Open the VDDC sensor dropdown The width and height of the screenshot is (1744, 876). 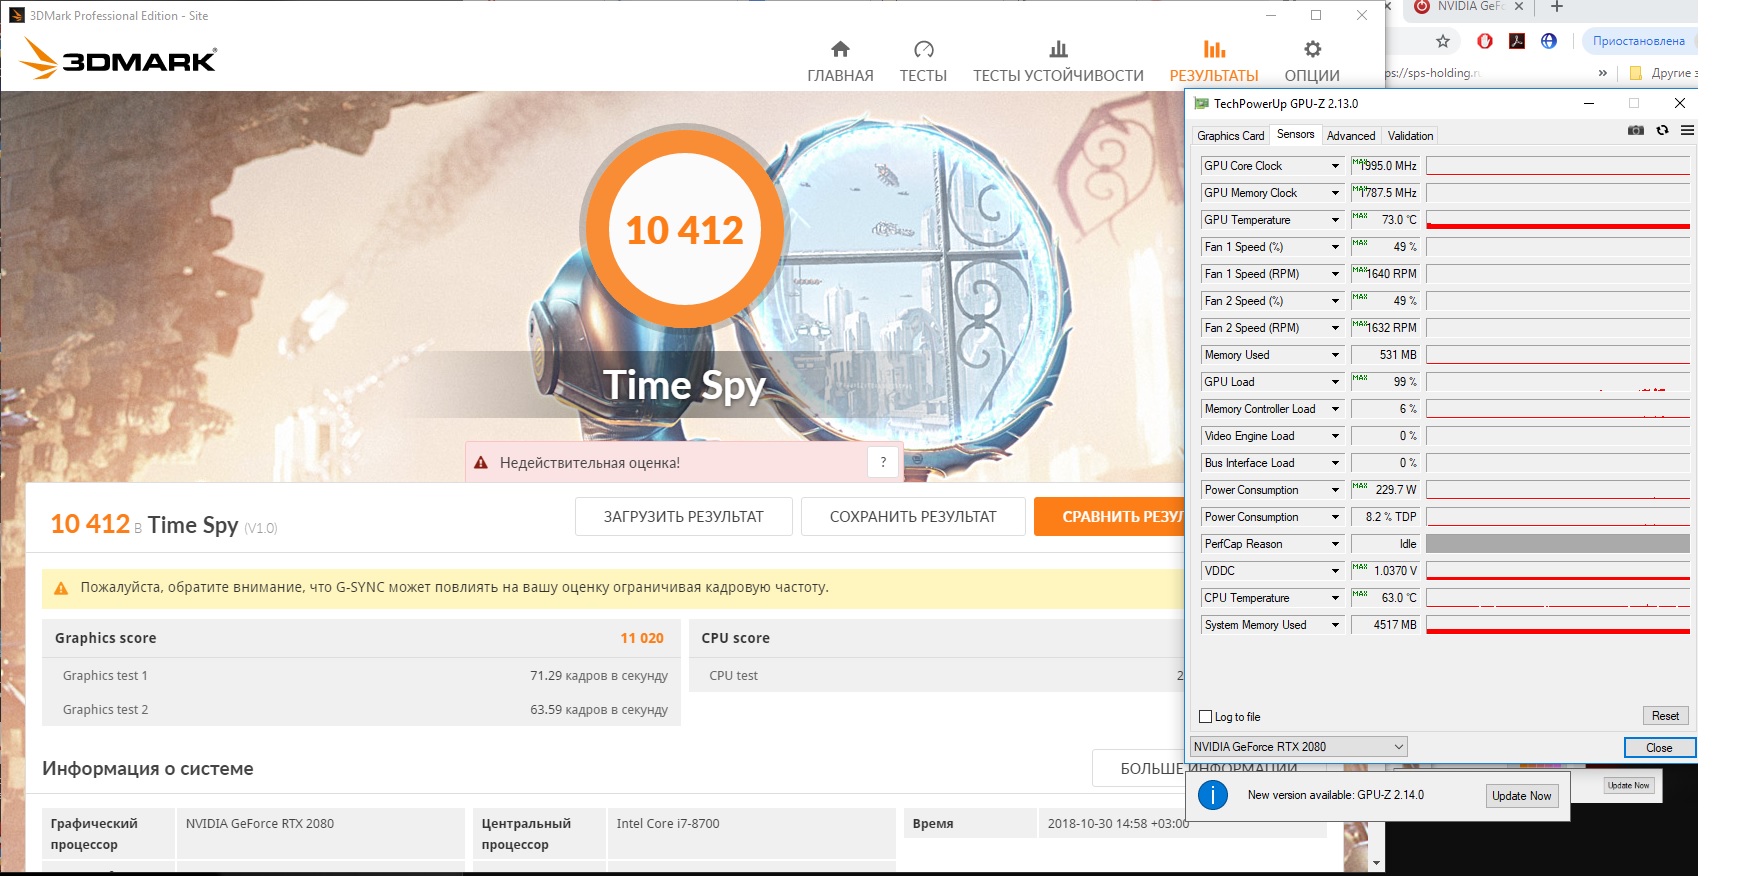pyautogui.click(x=1334, y=571)
